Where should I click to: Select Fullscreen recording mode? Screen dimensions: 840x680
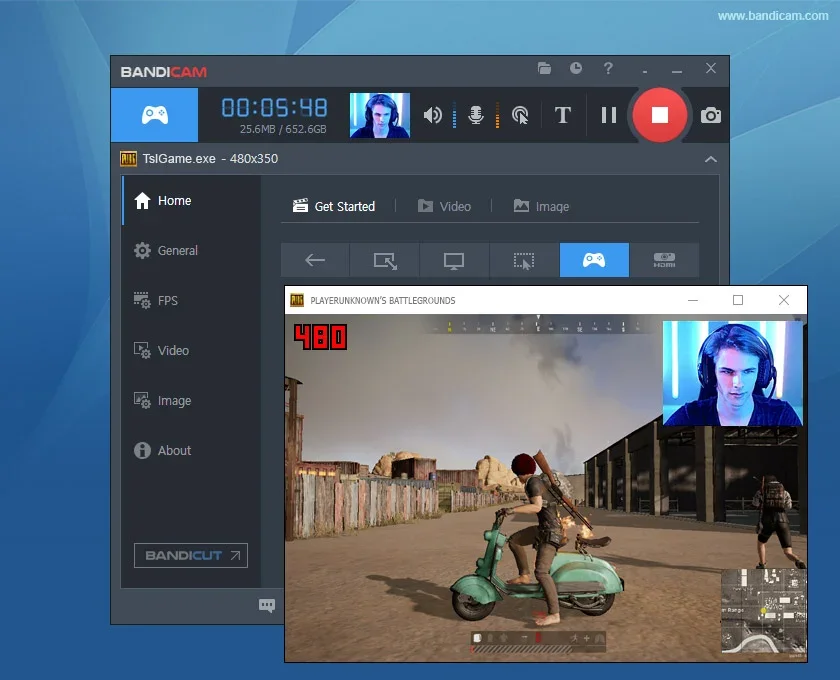pos(454,258)
